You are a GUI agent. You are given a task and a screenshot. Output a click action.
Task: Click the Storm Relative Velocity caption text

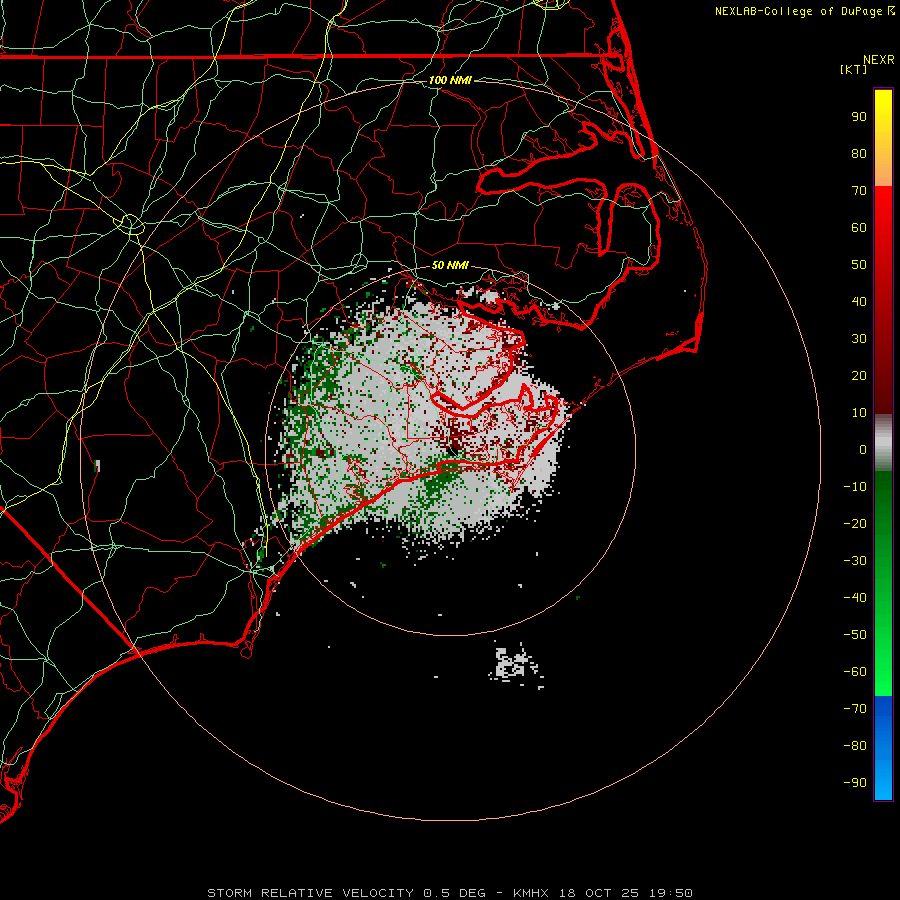(x=449, y=893)
